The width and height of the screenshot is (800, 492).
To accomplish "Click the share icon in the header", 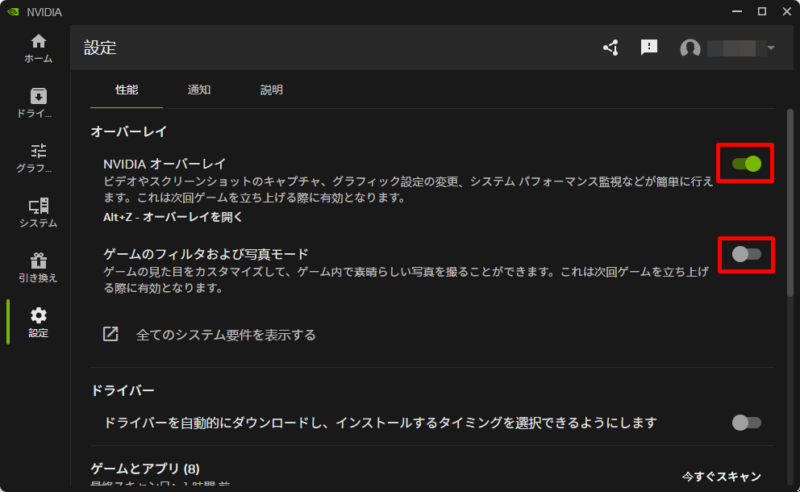I will point(611,48).
